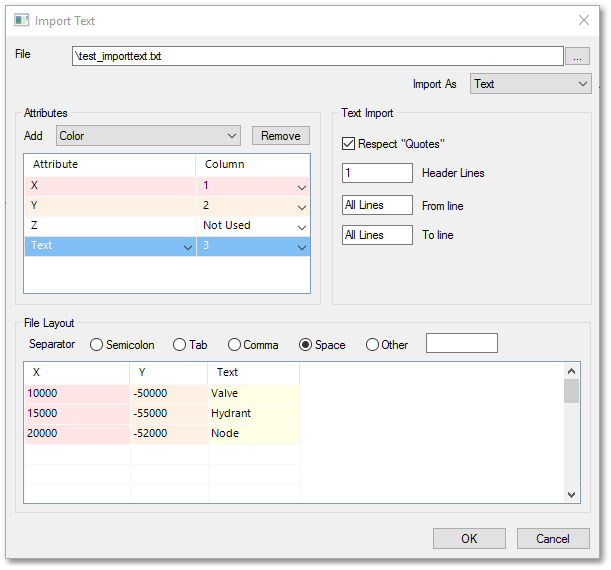Select the Semicolon separator radio button

[96, 345]
